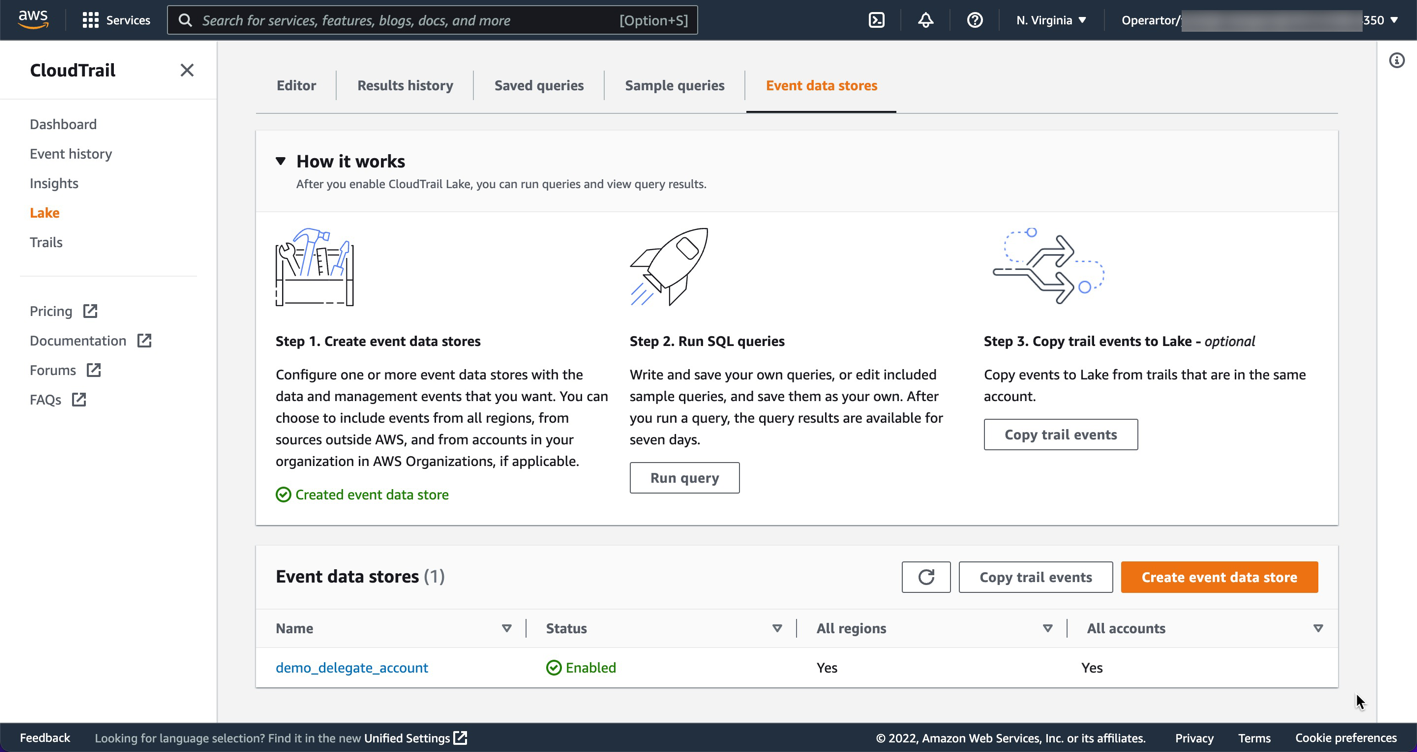Go to Dashboard in the sidebar
1417x752 pixels.
point(63,124)
